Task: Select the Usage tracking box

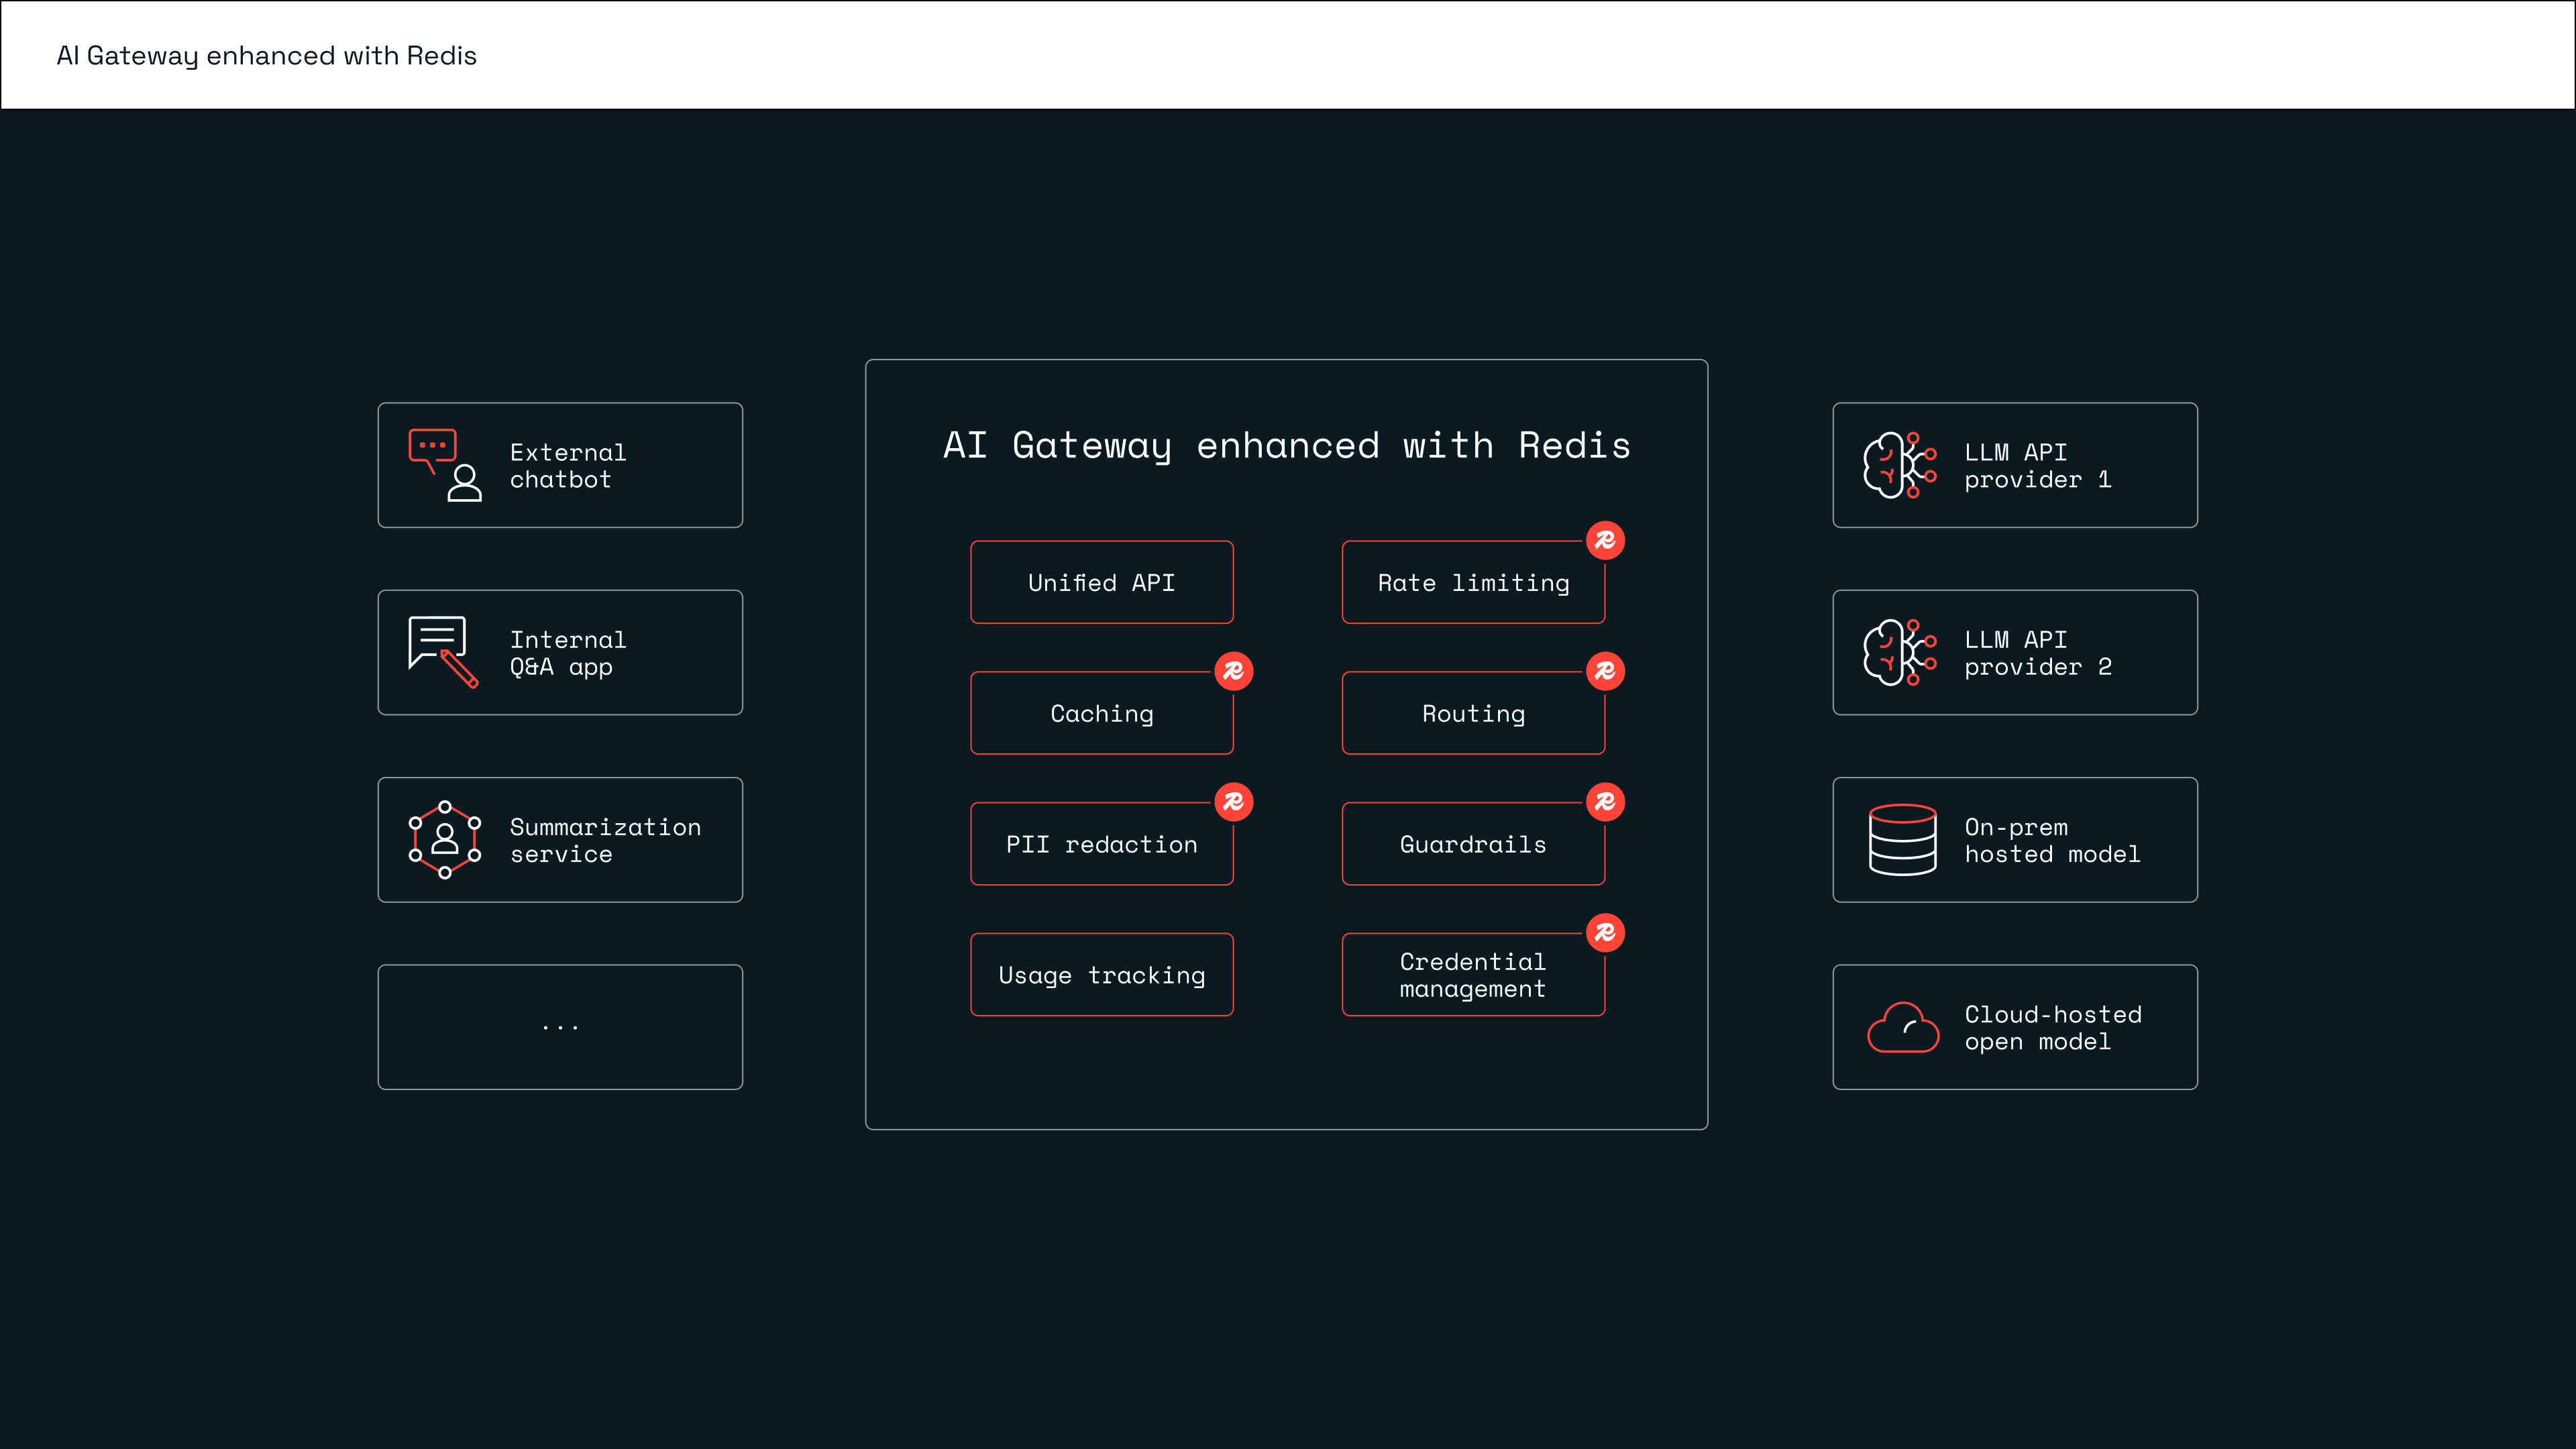Action: point(1101,975)
